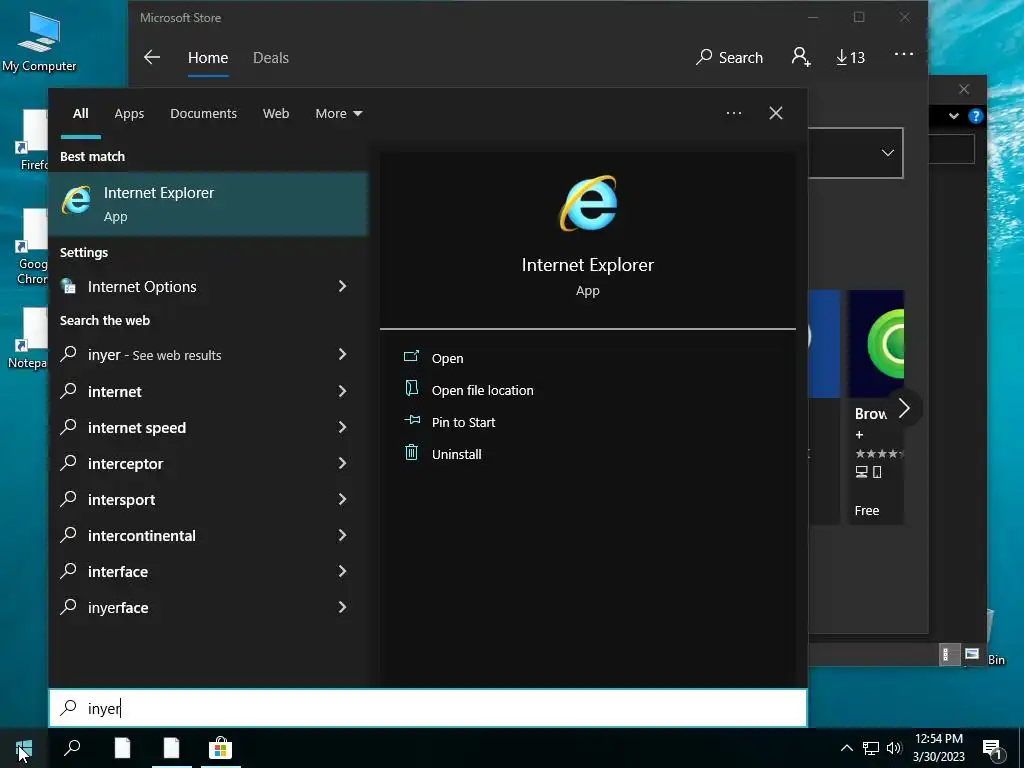
Task: Close the search panel with X
Action: (x=775, y=113)
